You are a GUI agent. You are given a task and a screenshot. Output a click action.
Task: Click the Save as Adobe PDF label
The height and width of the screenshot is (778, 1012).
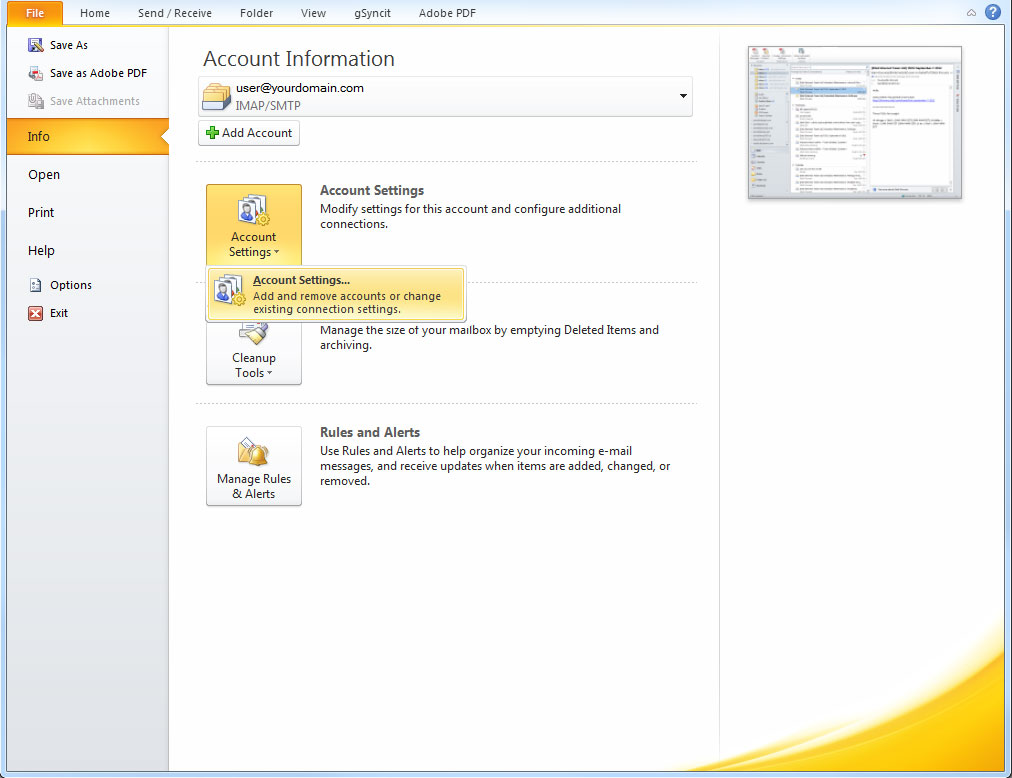click(99, 73)
